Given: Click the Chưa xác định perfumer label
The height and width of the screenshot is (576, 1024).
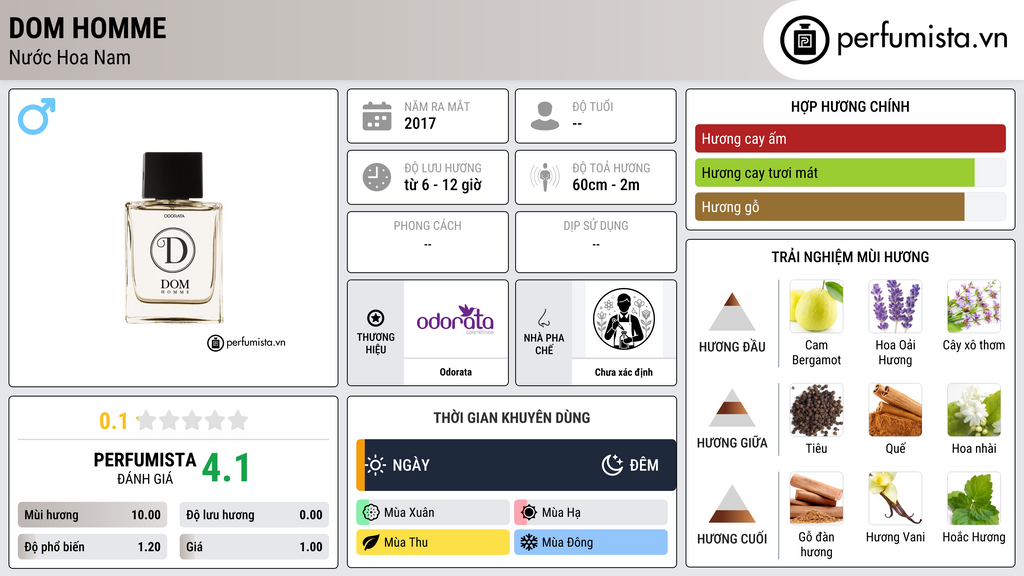Looking at the screenshot, I should tap(624, 372).
